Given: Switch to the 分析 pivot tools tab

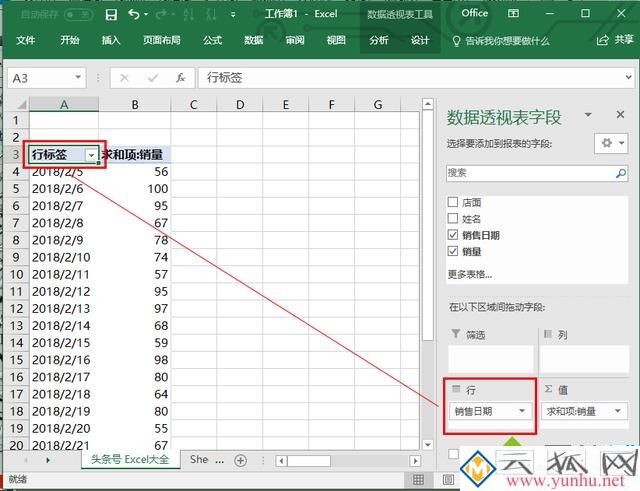Looking at the screenshot, I should [x=379, y=40].
